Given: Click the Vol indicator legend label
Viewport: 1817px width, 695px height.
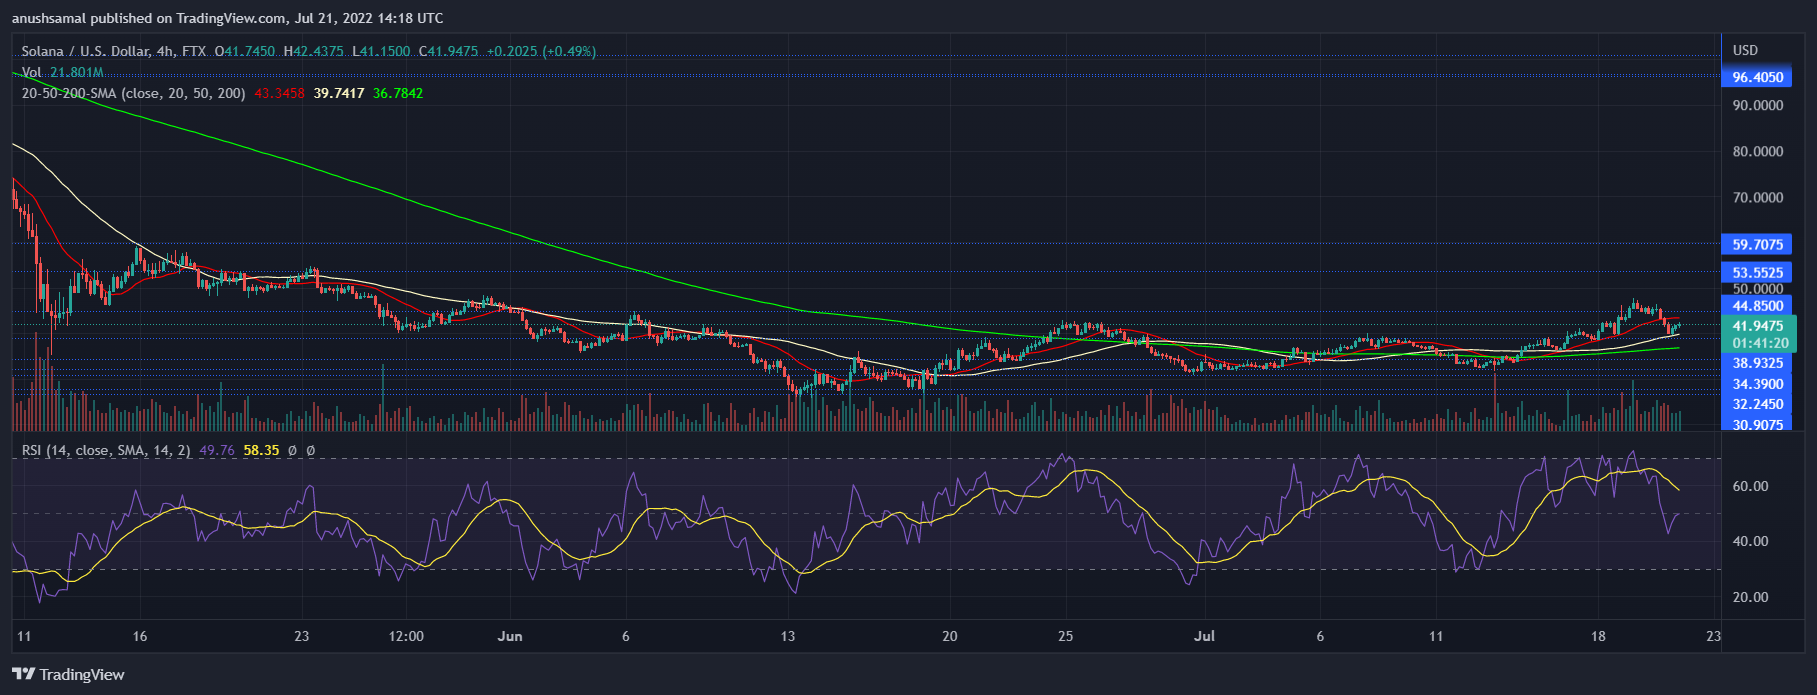Looking at the screenshot, I should (32, 72).
